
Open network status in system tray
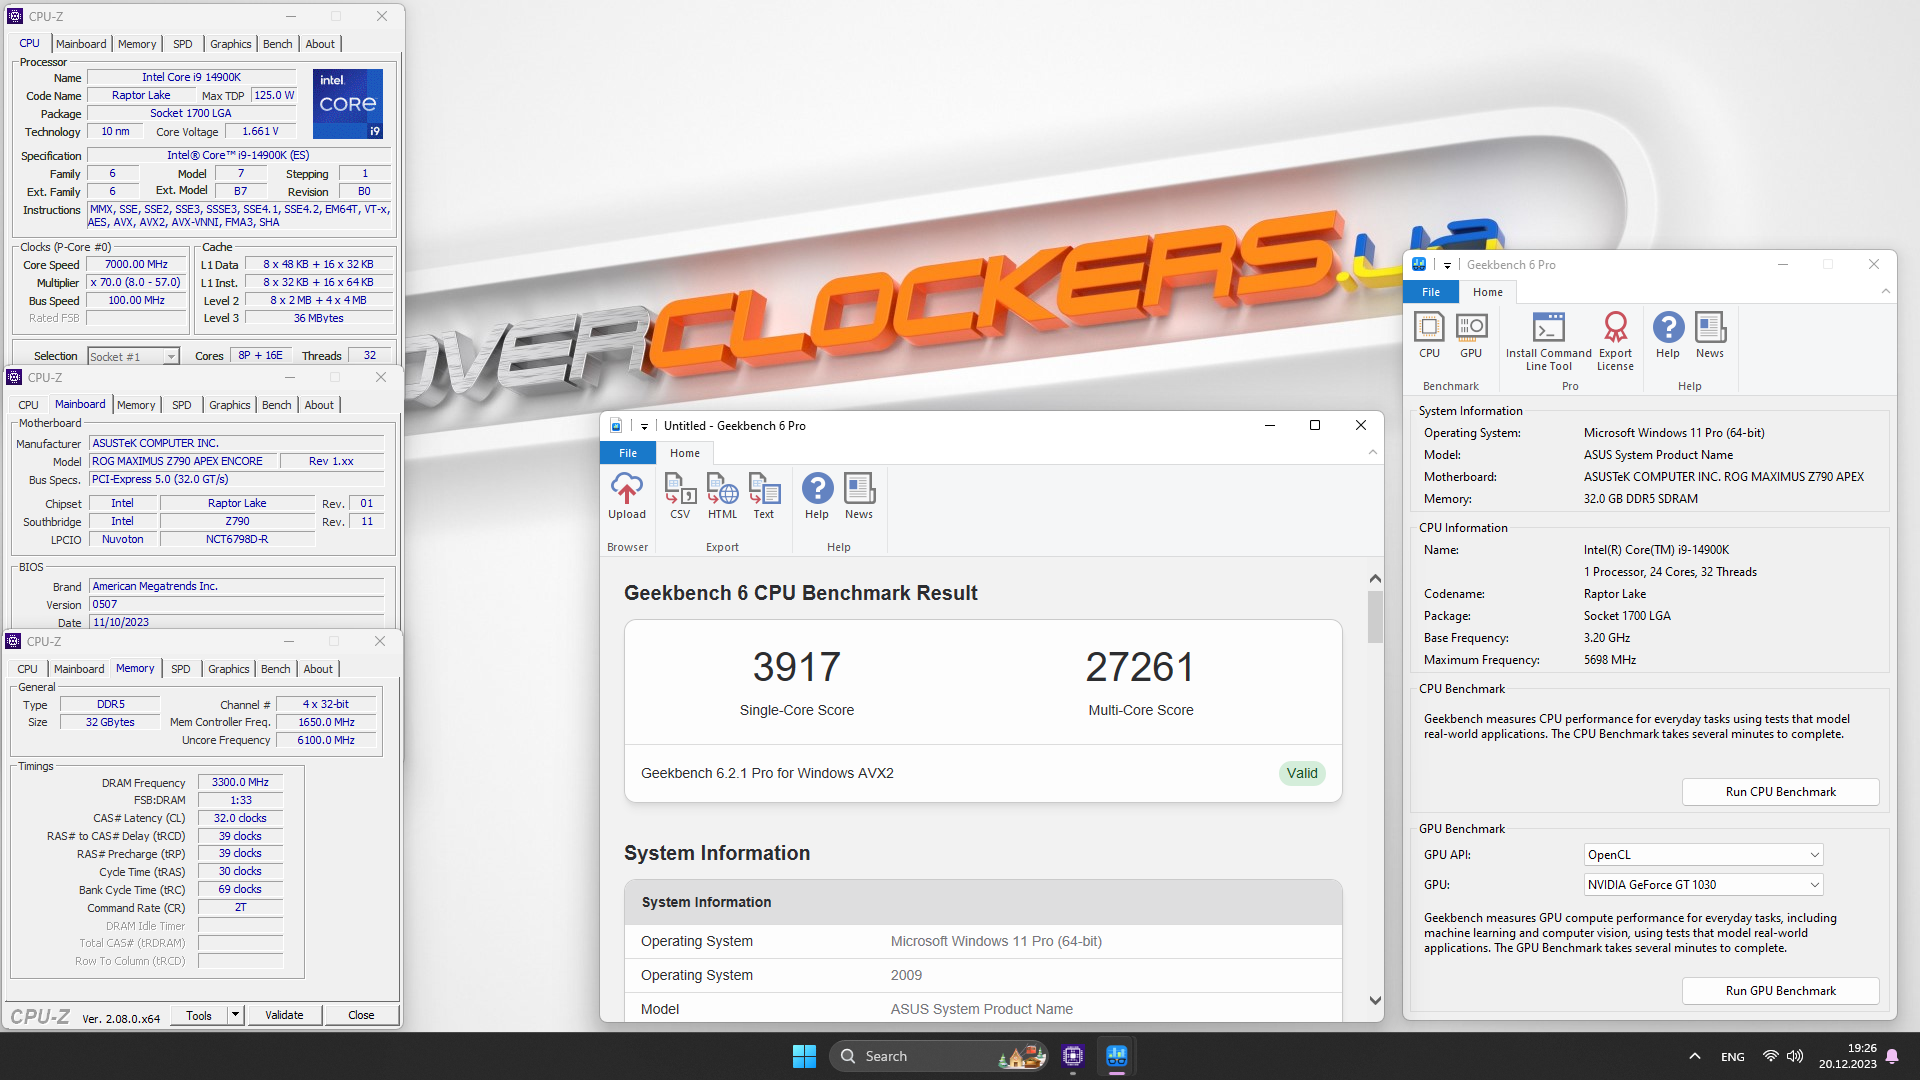point(1771,1056)
